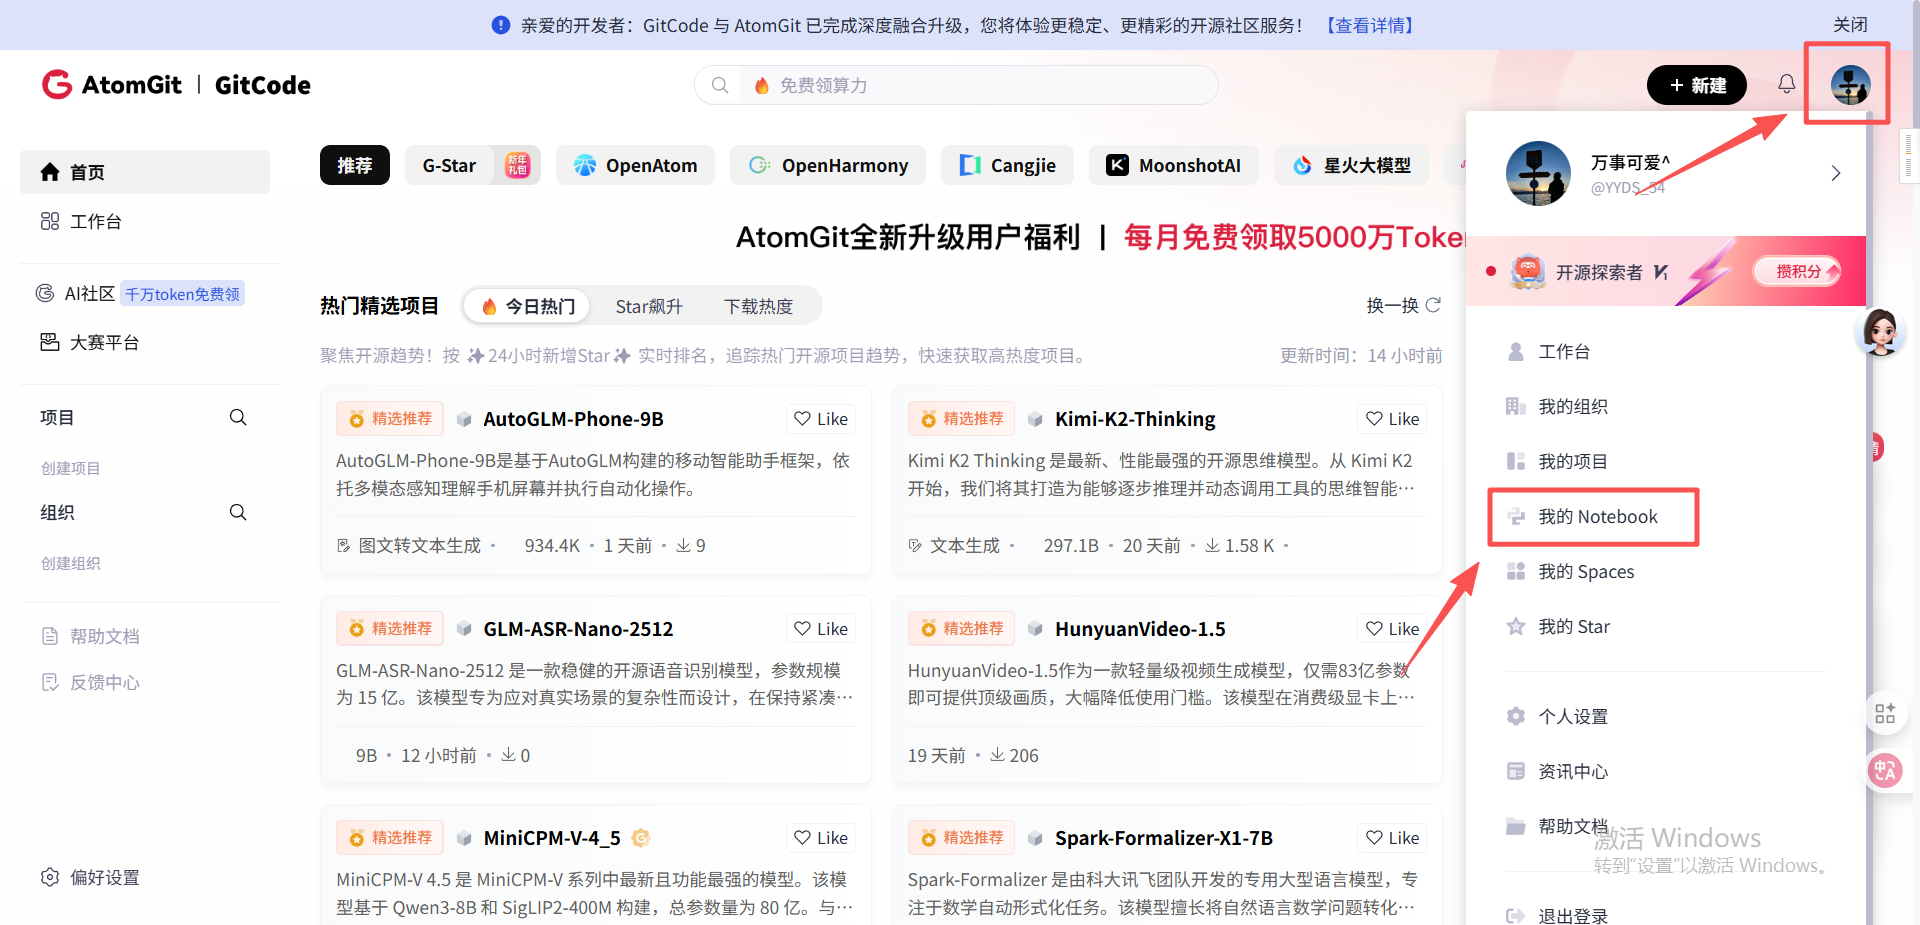Open the AutoGLM-Phone-9B project title

(573, 419)
